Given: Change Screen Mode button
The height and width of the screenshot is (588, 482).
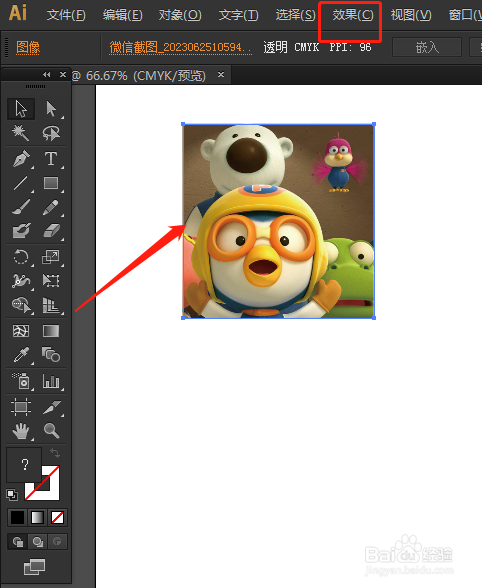Looking at the screenshot, I should click(35, 567).
